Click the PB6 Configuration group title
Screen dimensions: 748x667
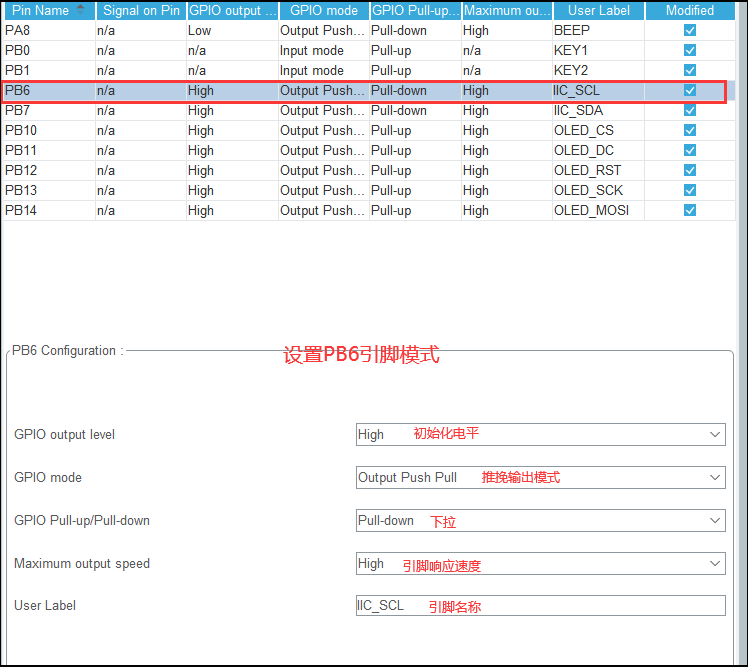click(68, 351)
